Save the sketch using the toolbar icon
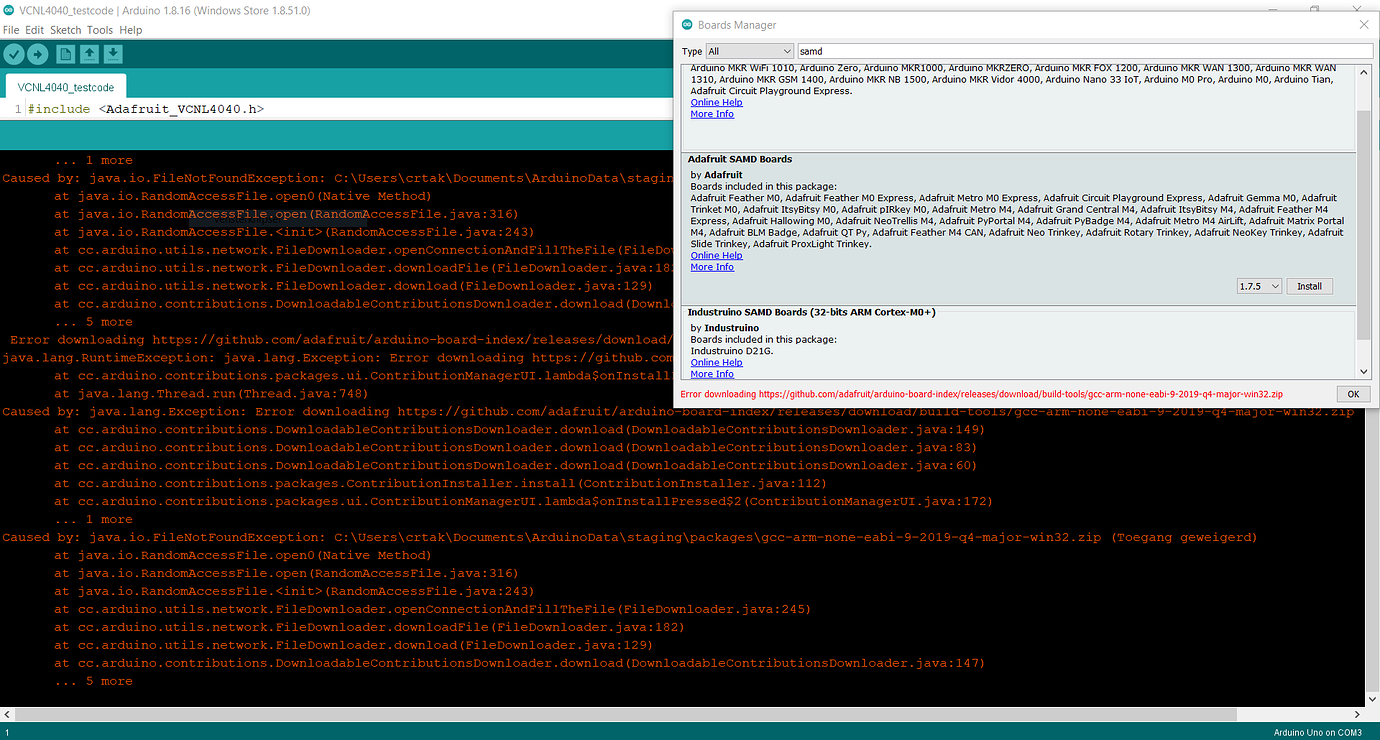 pyautogui.click(x=114, y=53)
